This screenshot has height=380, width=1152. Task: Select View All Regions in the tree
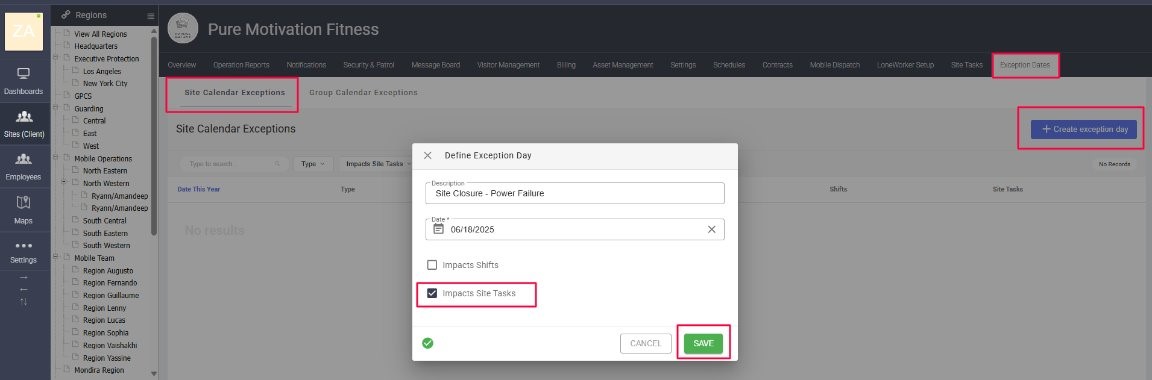[100, 34]
